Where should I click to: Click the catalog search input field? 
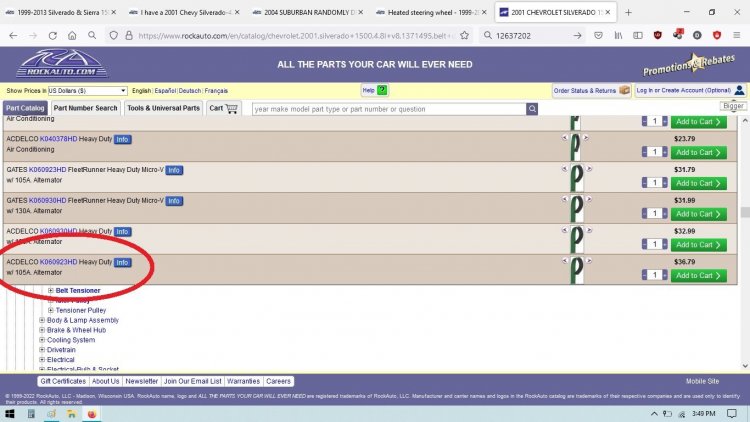click(389, 109)
